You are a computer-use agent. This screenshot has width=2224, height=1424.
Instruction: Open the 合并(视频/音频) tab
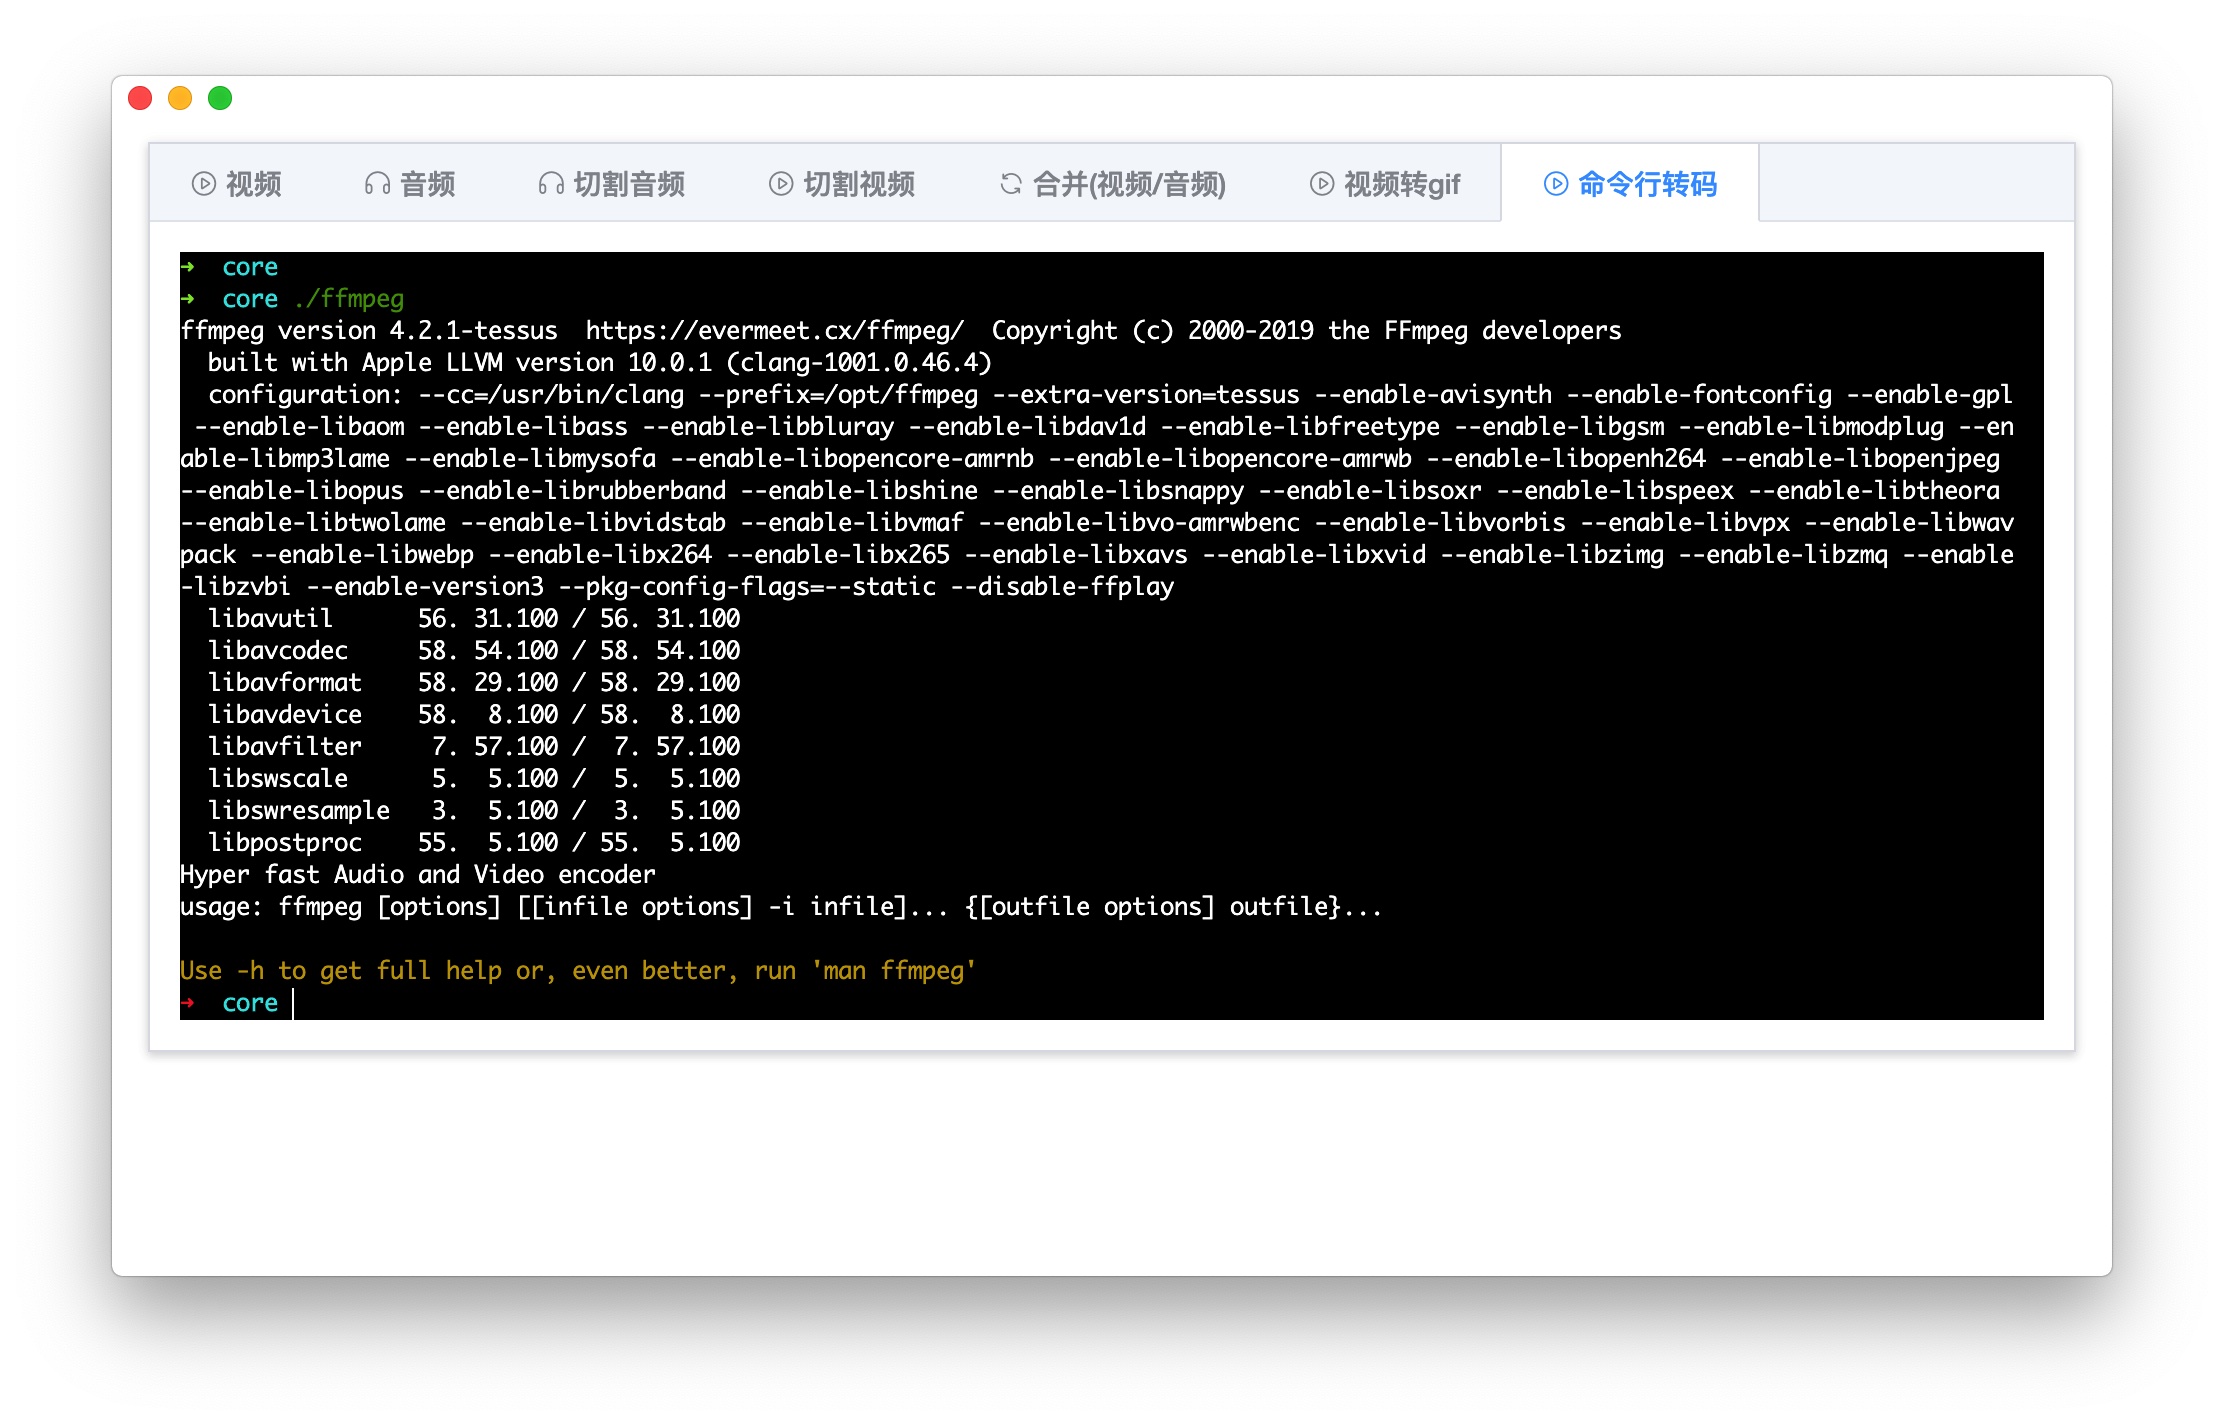[x=1129, y=184]
